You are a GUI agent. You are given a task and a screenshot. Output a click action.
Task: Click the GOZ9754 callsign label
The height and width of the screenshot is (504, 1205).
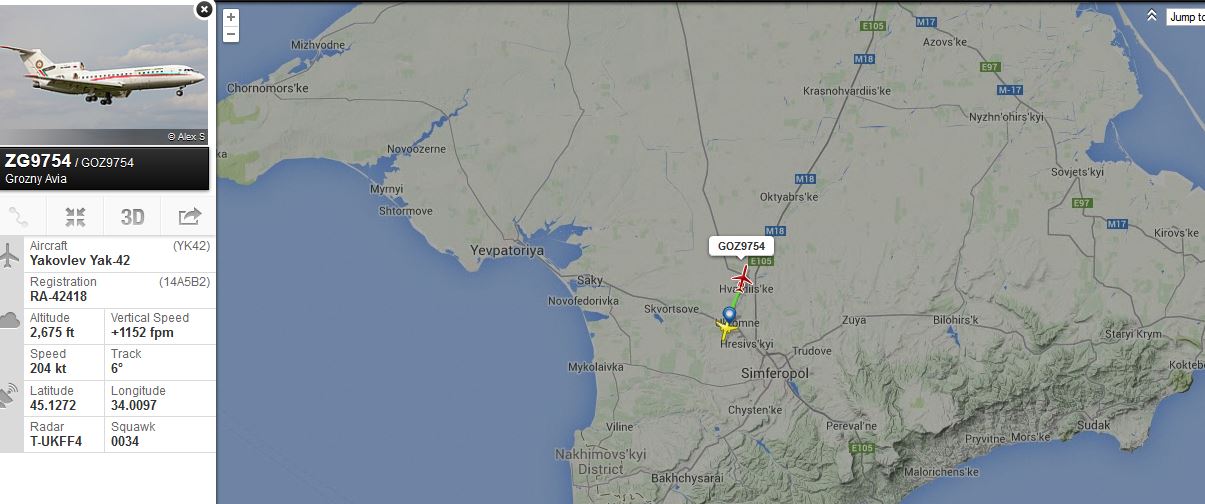tap(741, 245)
